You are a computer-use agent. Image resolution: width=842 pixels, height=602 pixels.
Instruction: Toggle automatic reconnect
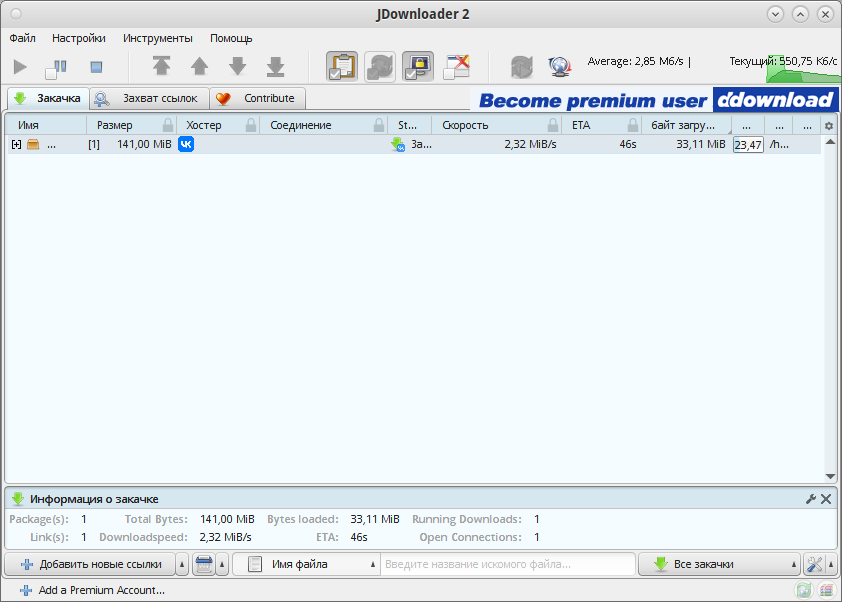pos(380,67)
